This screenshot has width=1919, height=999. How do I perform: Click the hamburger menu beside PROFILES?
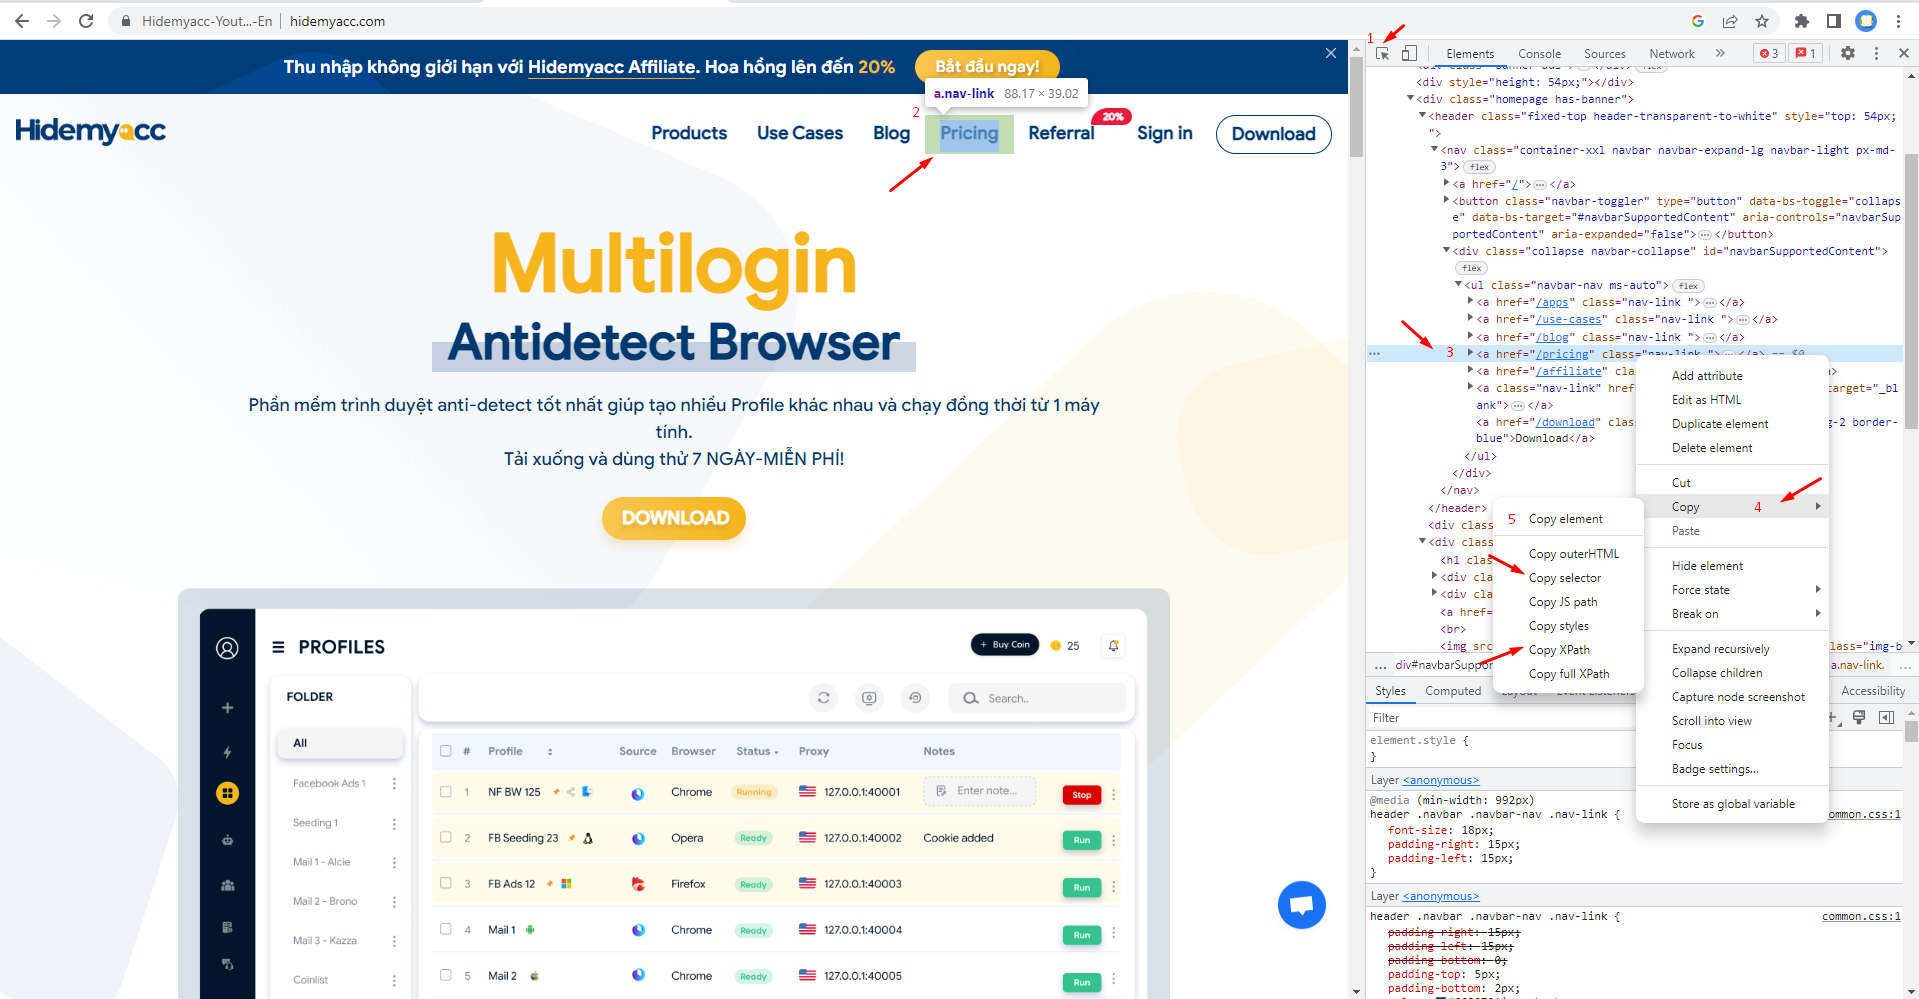click(278, 647)
